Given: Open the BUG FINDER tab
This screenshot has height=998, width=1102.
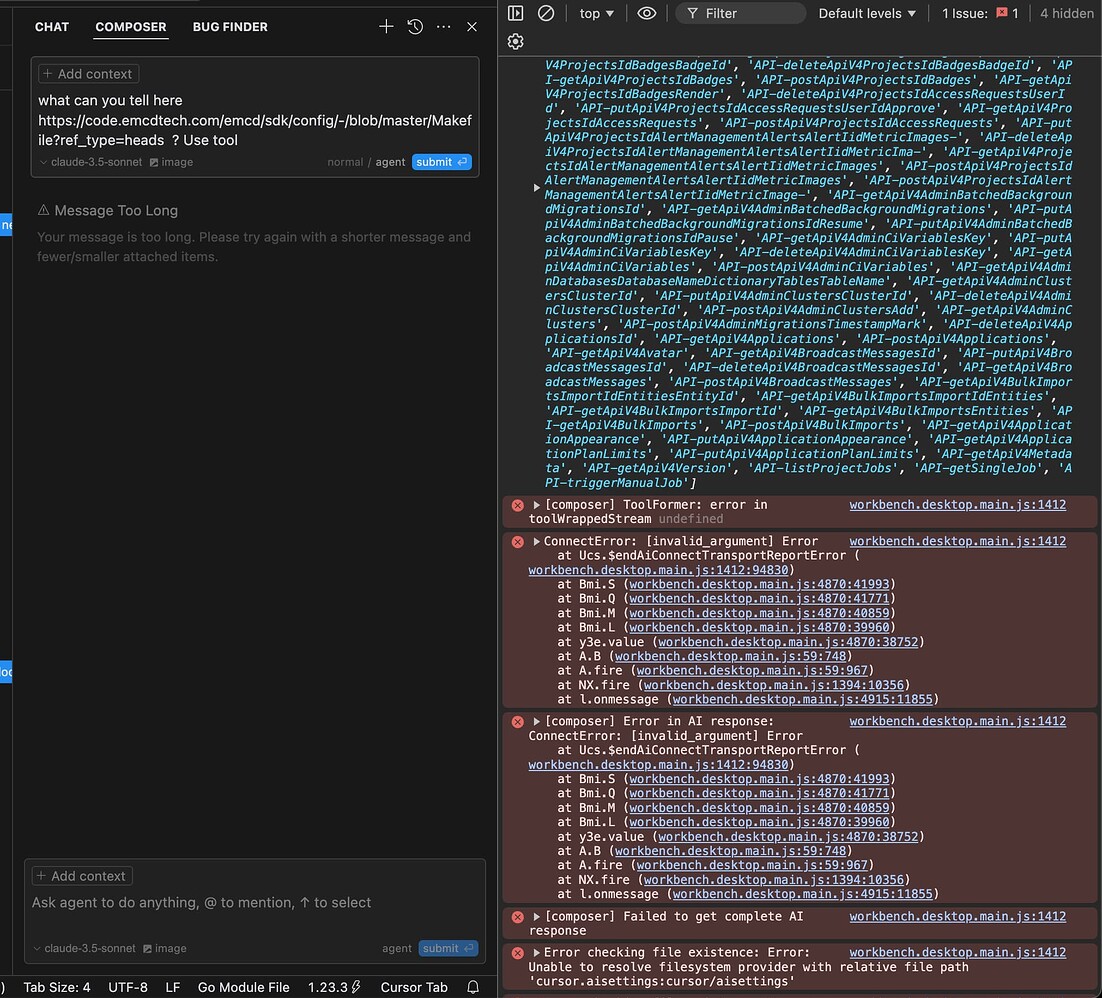Looking at the screenshot, I should tap(230, 27).
